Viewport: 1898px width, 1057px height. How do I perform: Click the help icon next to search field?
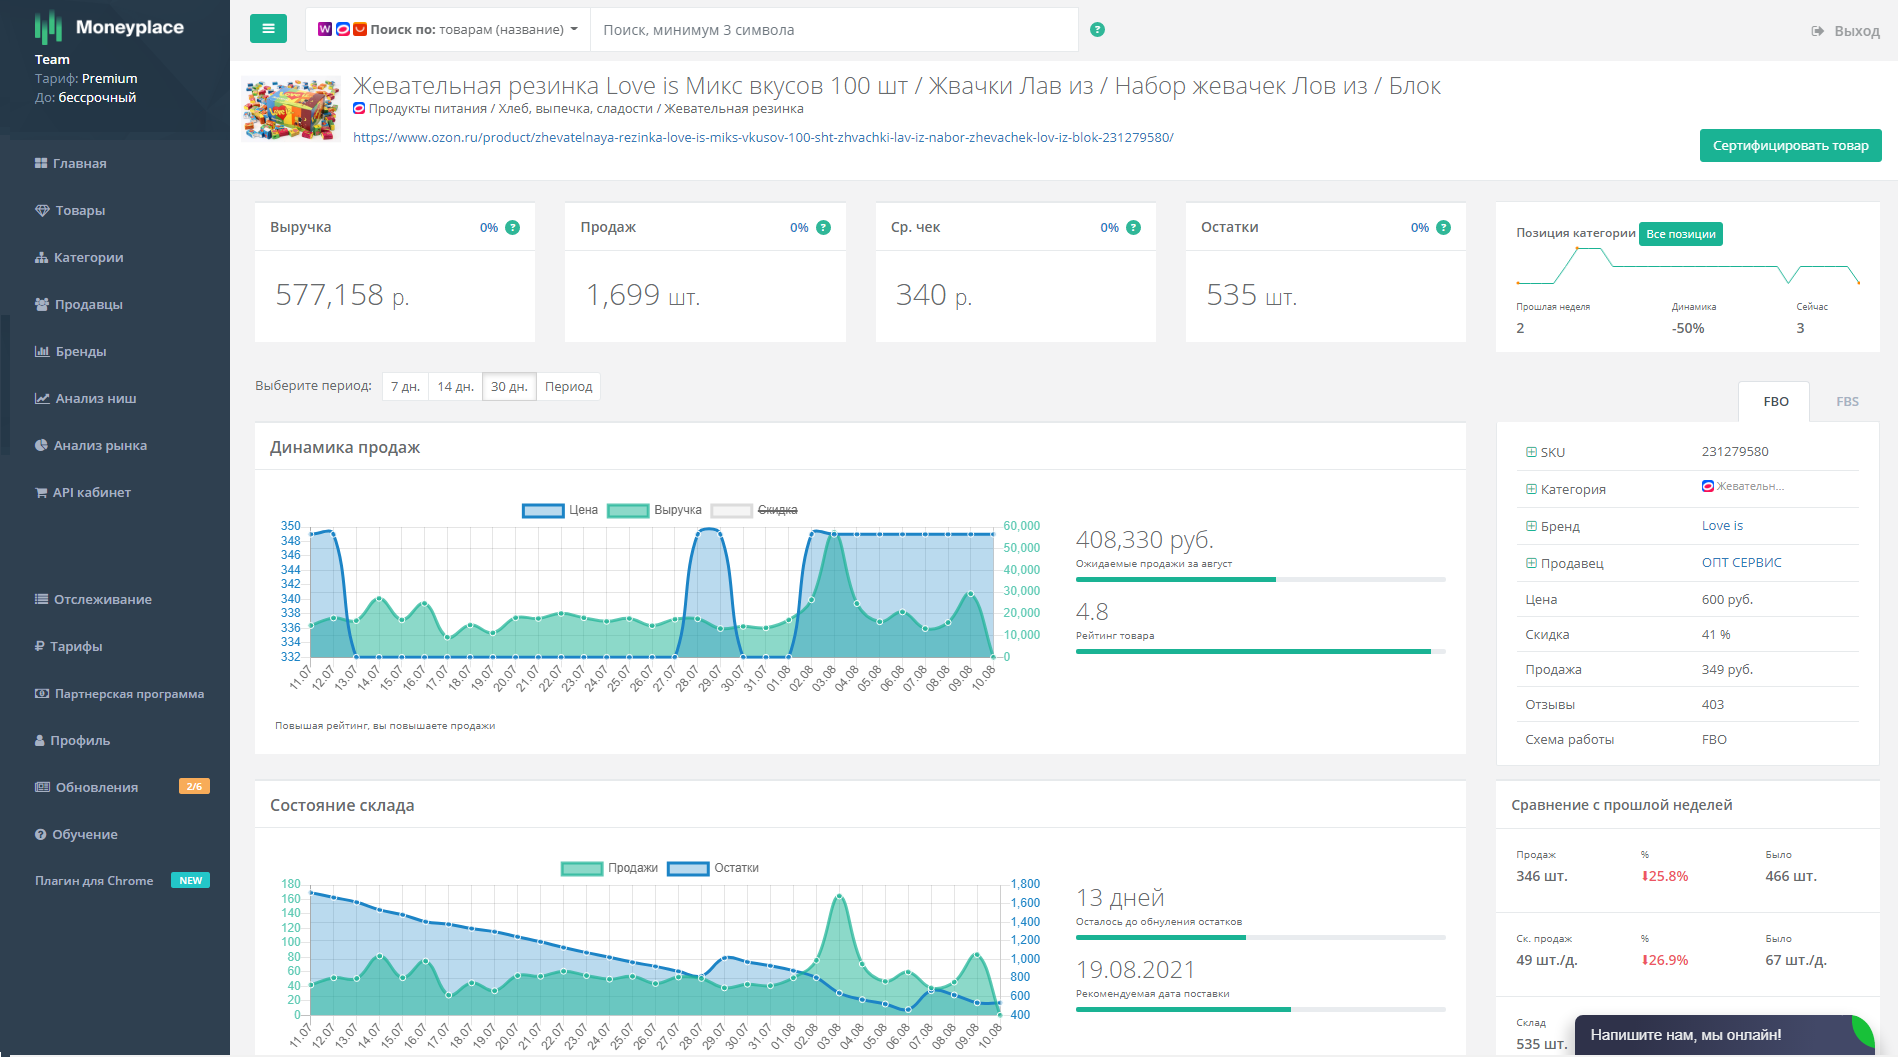tap(1097, 30)
